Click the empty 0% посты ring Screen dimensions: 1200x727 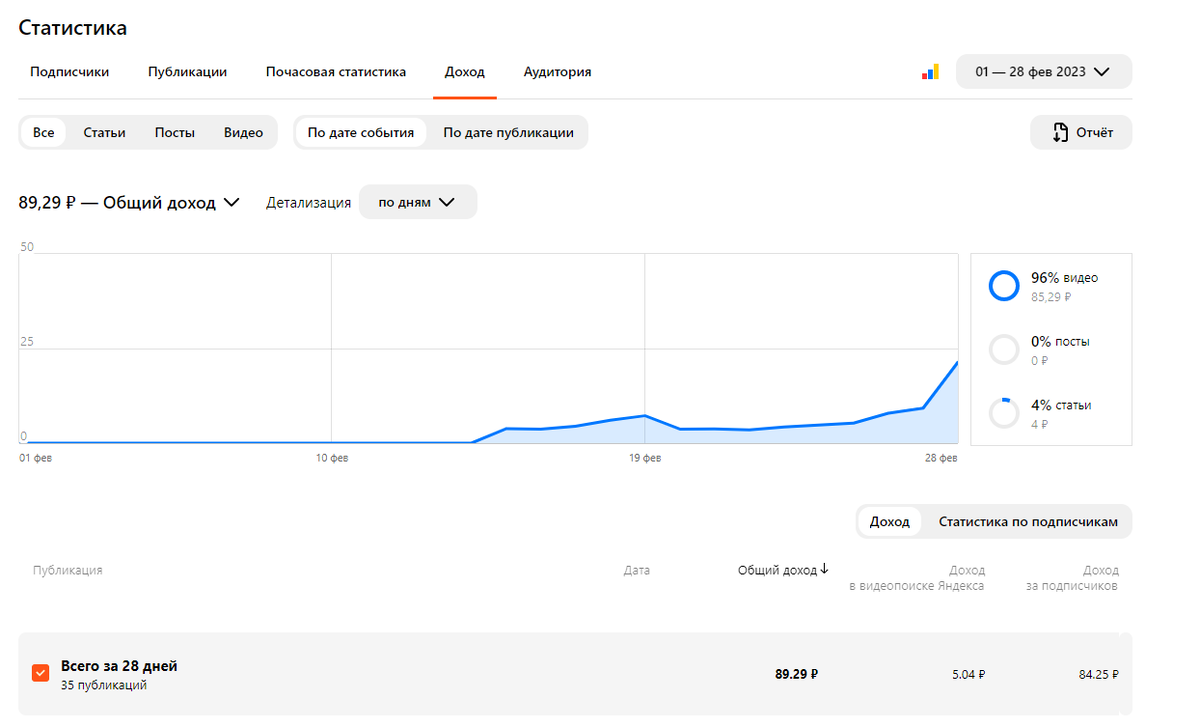coord(1004,349)
